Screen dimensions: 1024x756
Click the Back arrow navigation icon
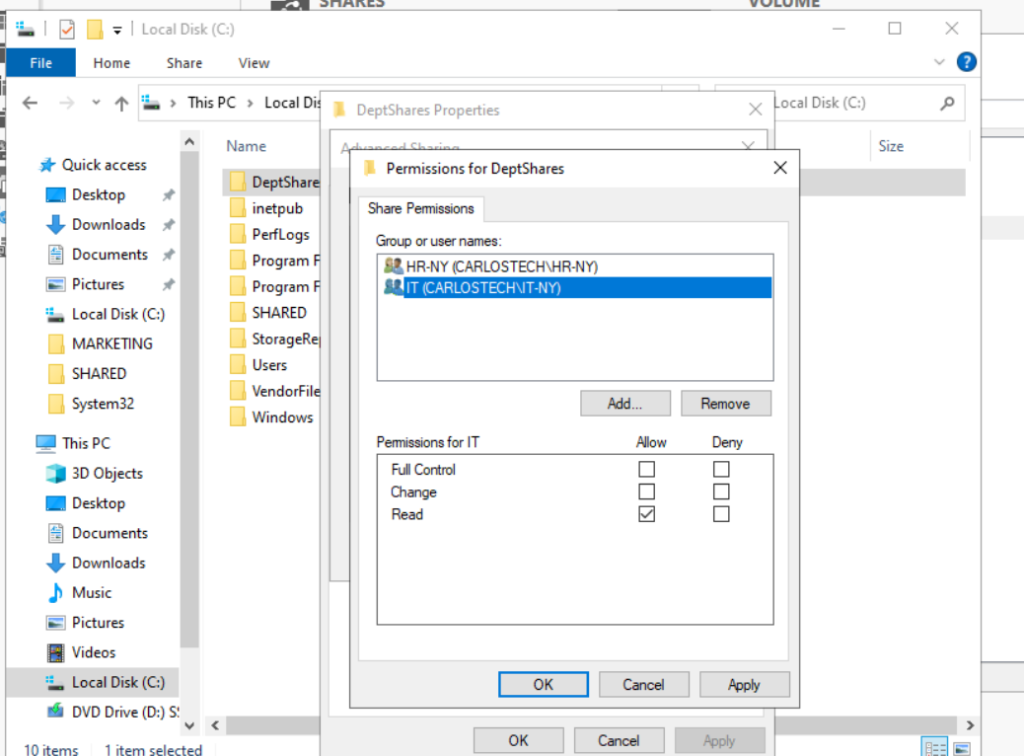[x=30, y=102]
